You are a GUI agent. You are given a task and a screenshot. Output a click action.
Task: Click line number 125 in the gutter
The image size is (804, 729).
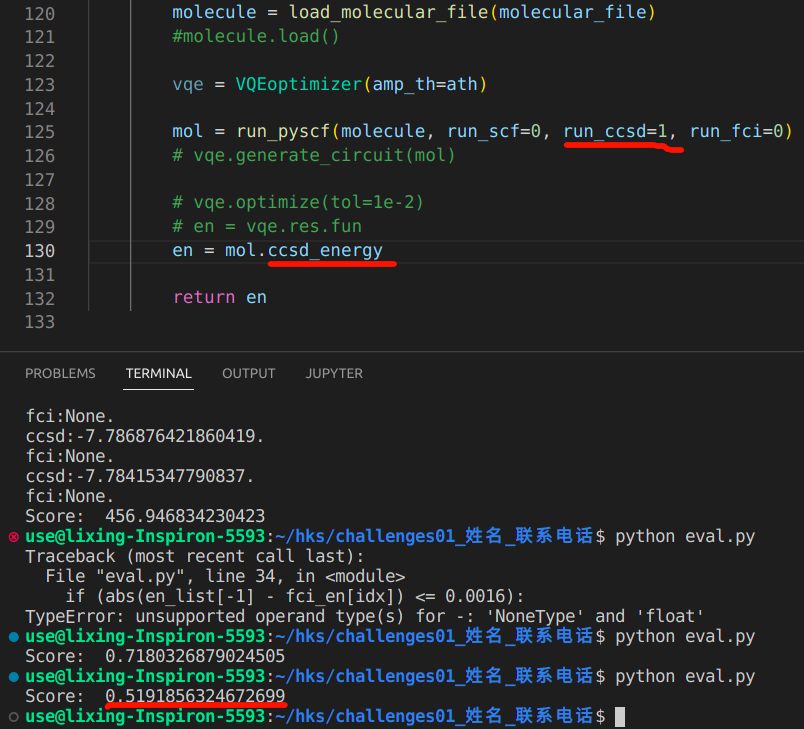pos(38,132)
